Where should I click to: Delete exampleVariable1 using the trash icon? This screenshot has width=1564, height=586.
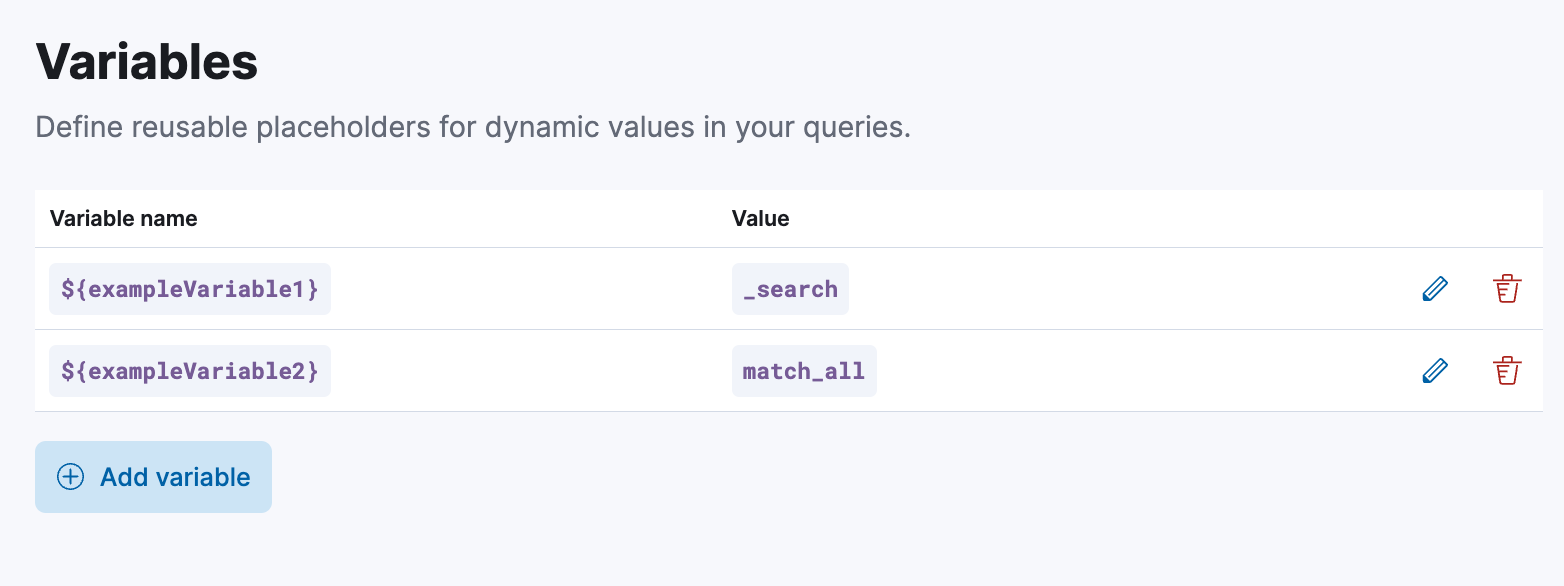click(1507, 288)
